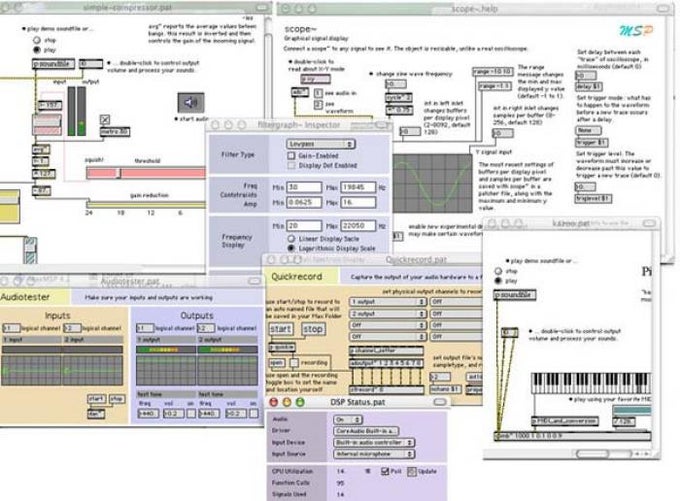The image size is (680, 501).
Task: Click the sfrecord~ 8 object
Action: tap(386, 390)
